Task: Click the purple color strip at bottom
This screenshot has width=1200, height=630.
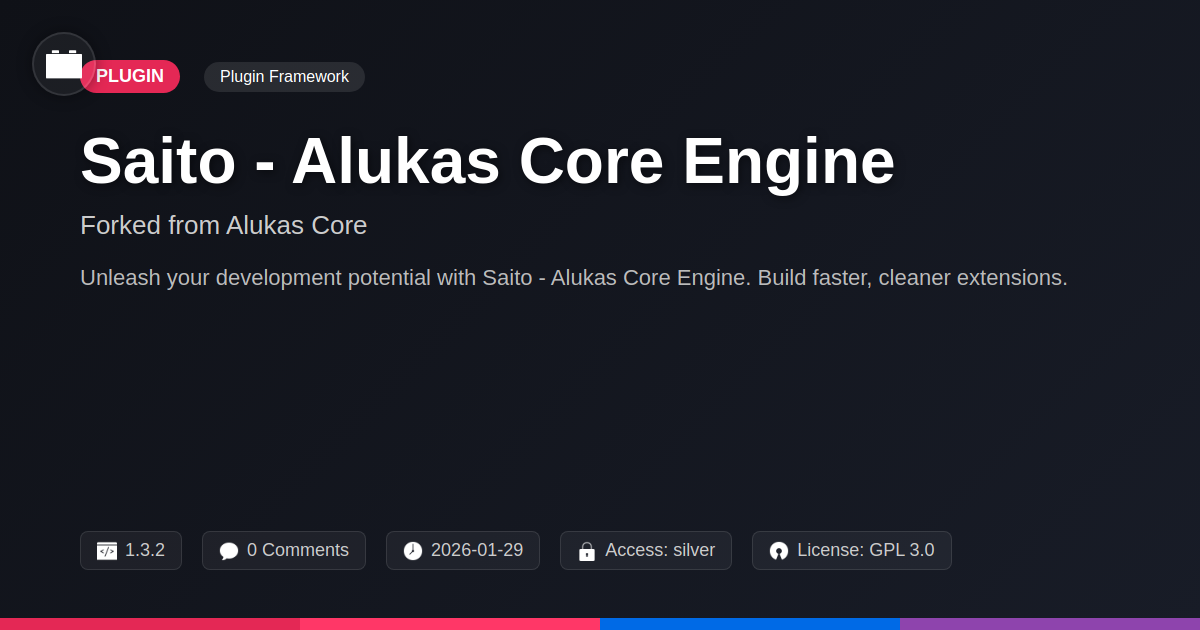Action: click(1050, 624)
